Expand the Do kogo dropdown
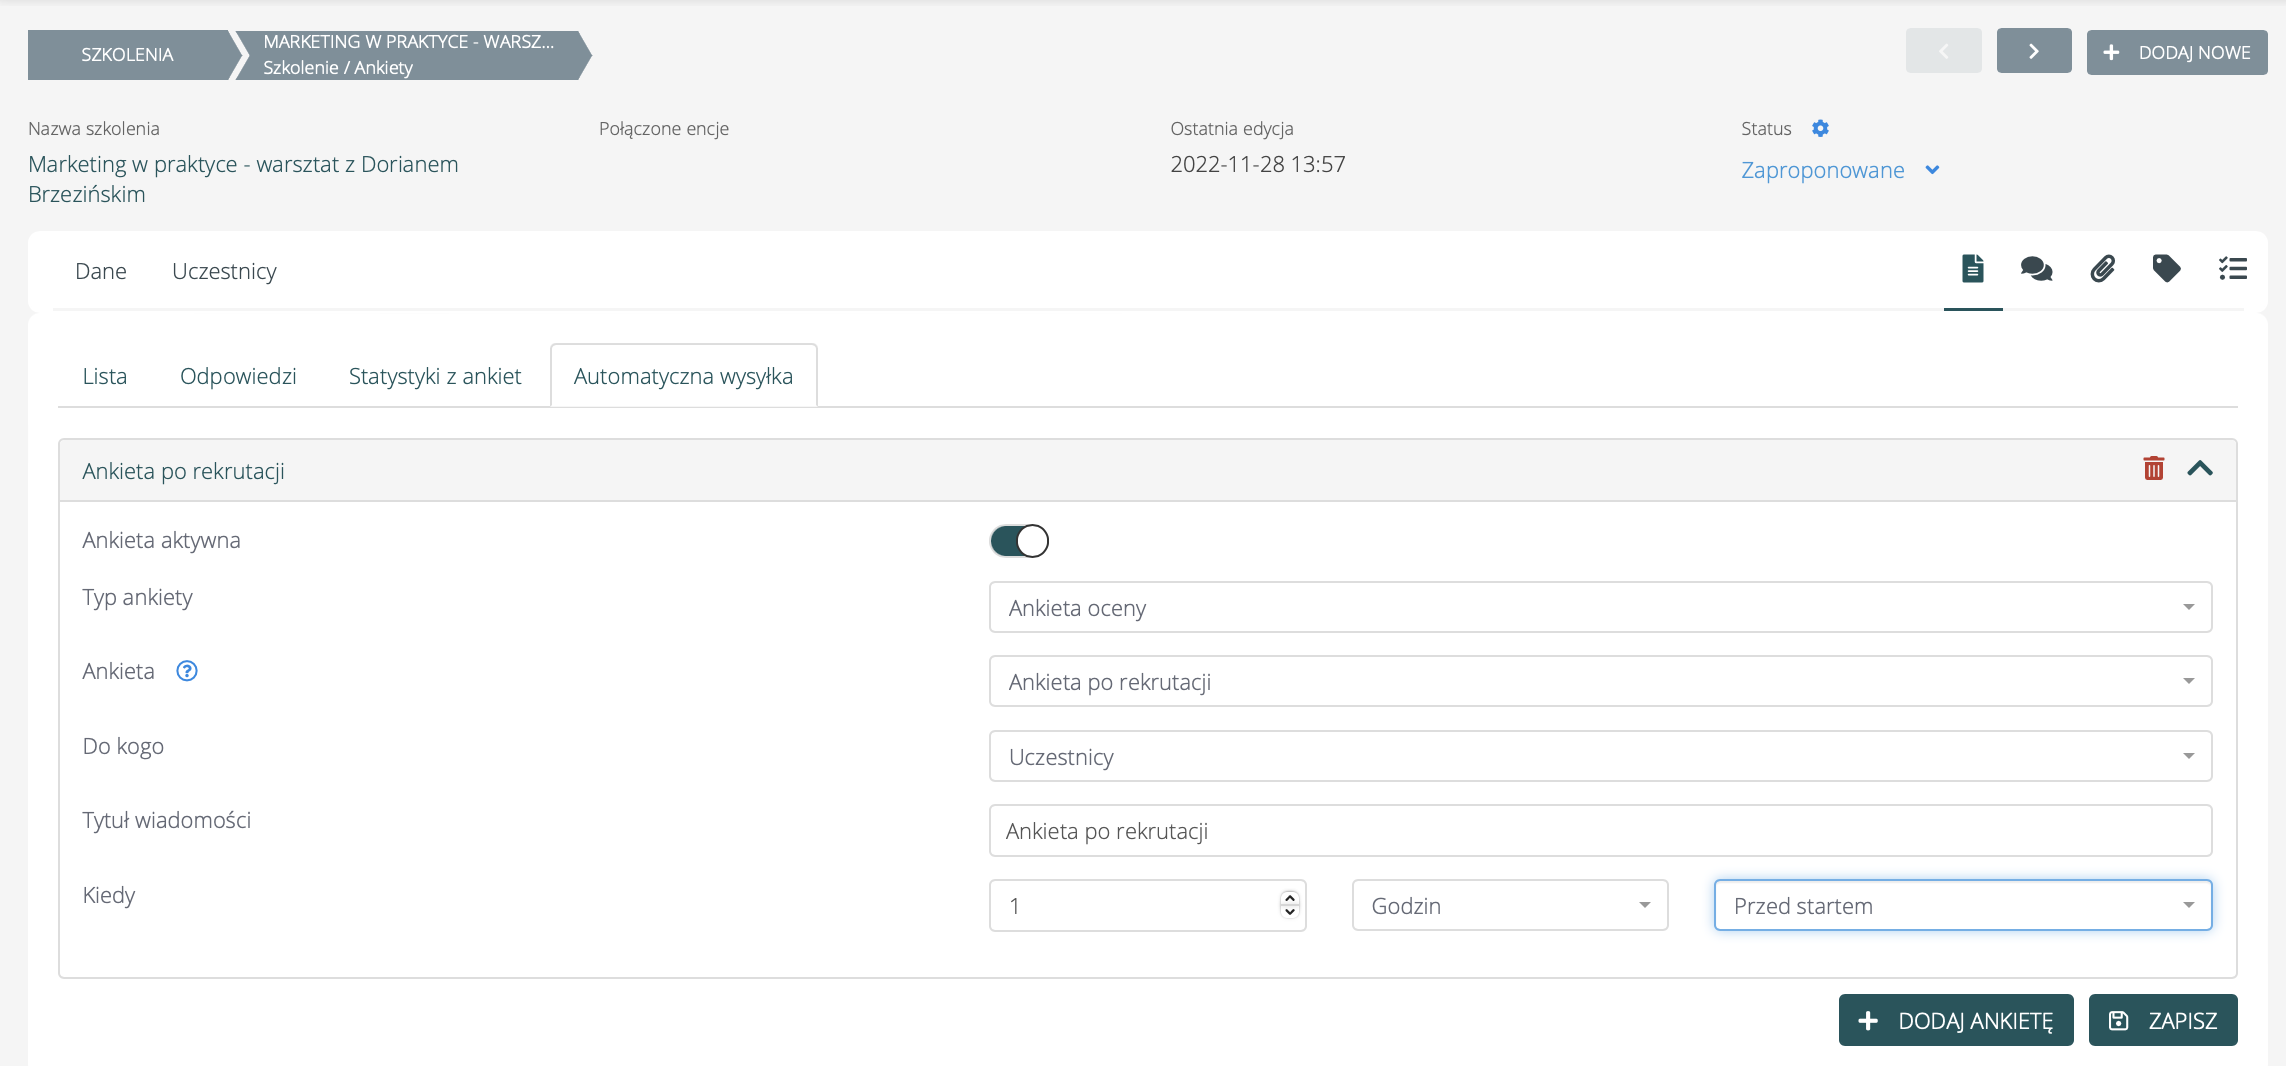The width and height of the screenshot is (2286, 1066). [1600, 757]
